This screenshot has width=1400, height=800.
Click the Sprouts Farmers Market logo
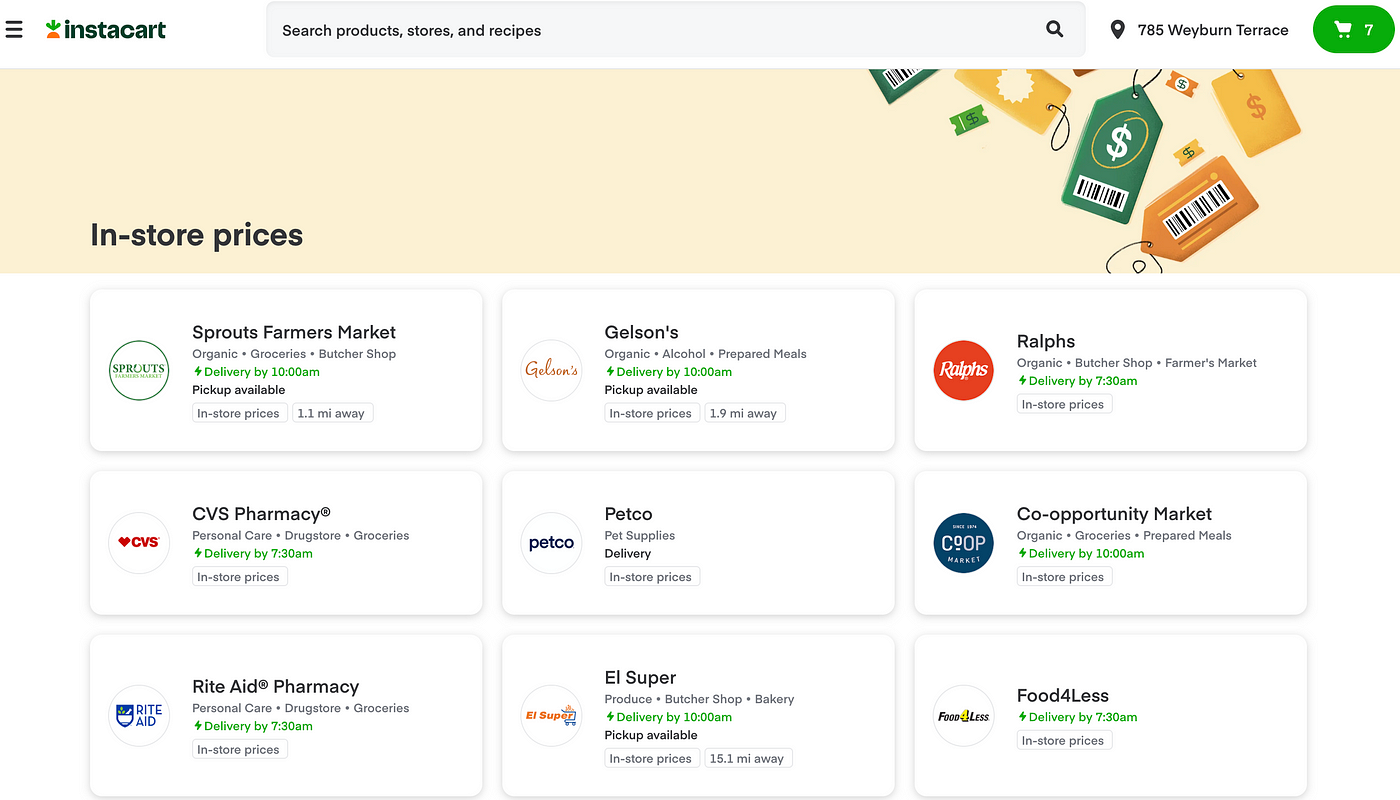point(139,370)
